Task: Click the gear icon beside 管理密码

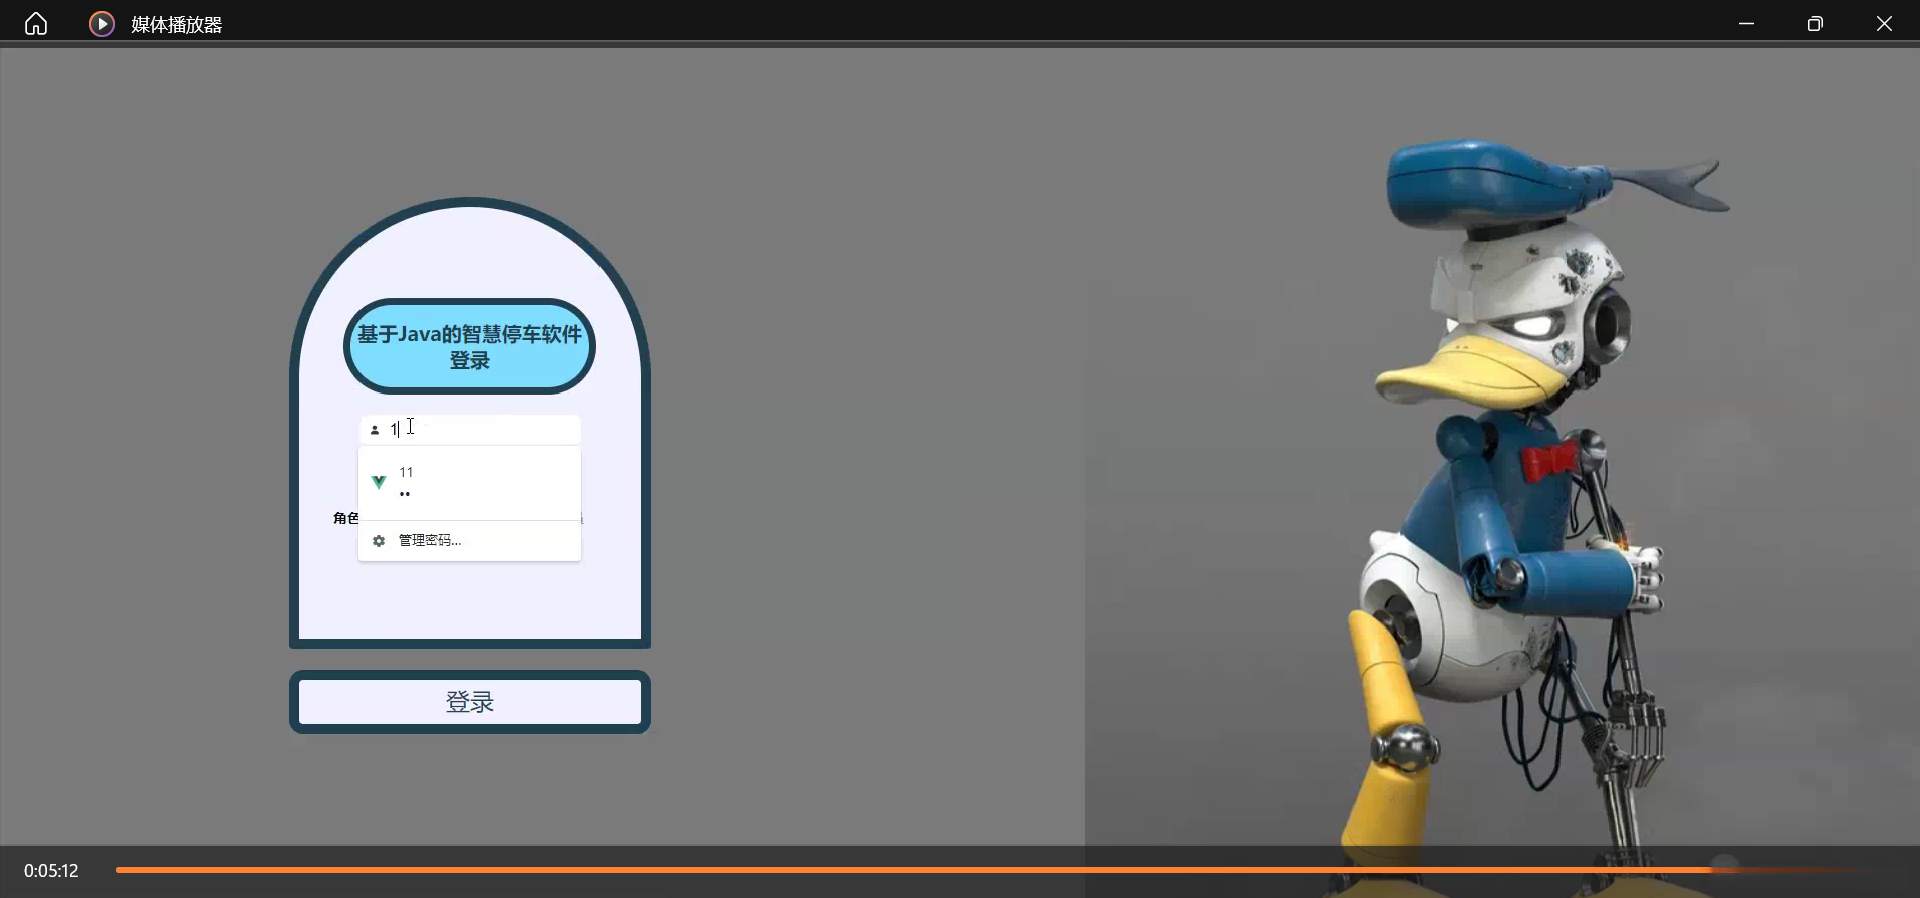Action: 379,541
